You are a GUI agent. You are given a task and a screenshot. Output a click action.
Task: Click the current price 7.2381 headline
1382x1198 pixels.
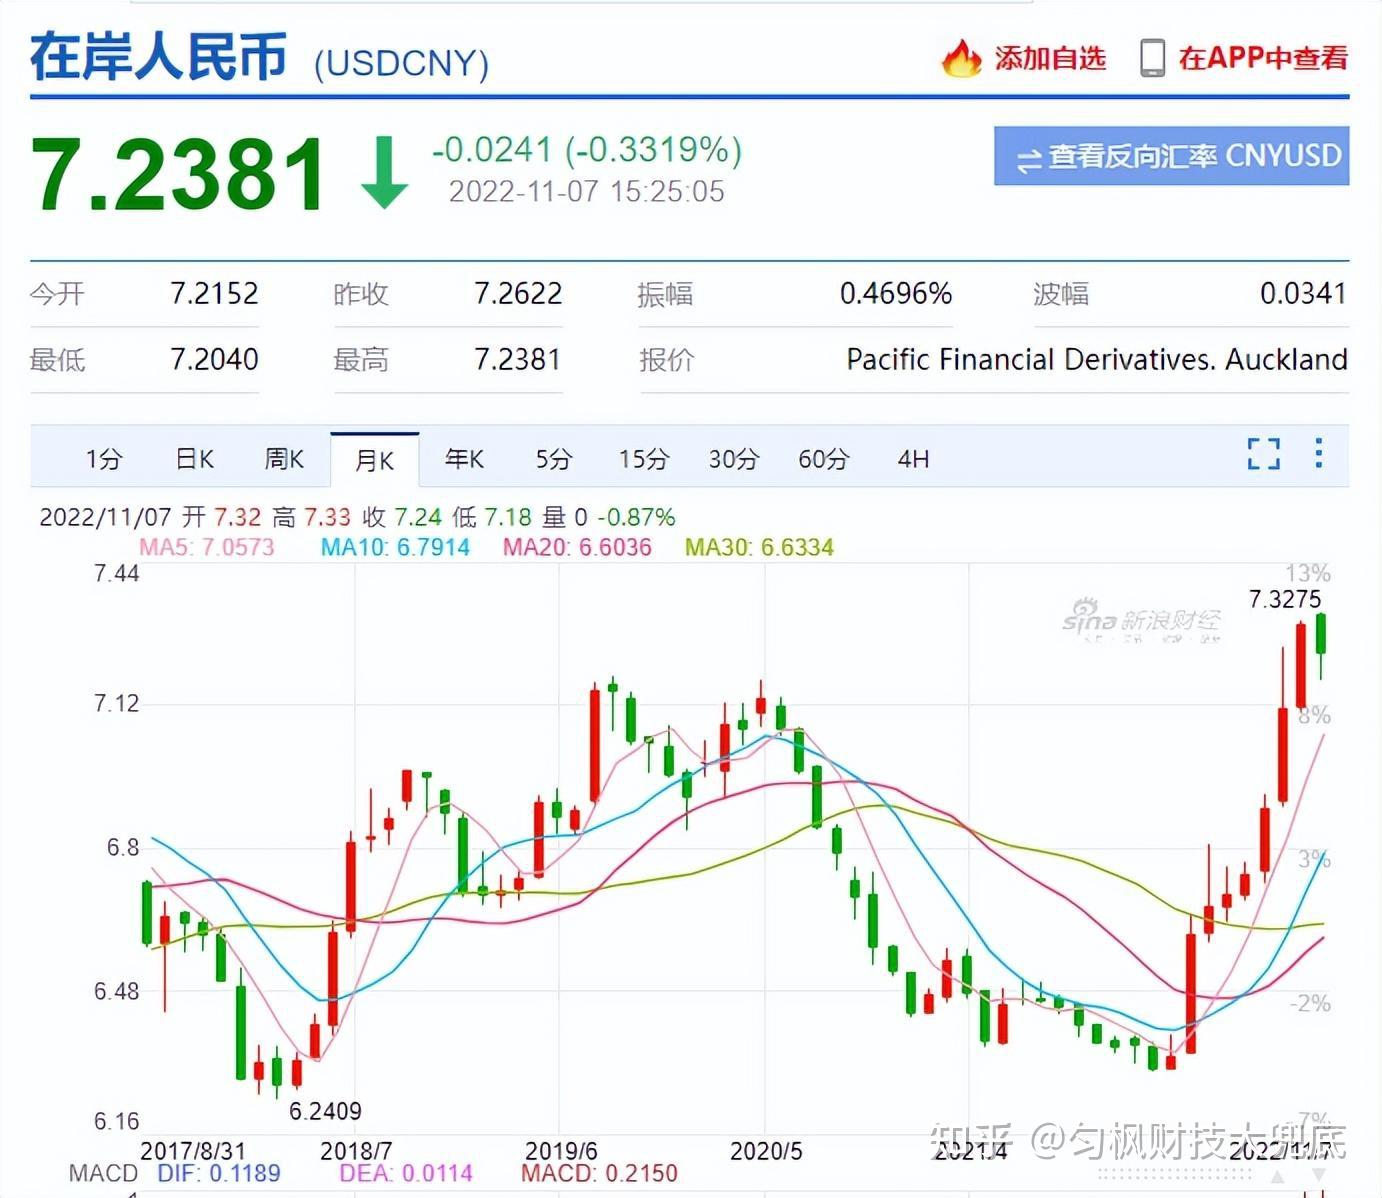(178, 174)
